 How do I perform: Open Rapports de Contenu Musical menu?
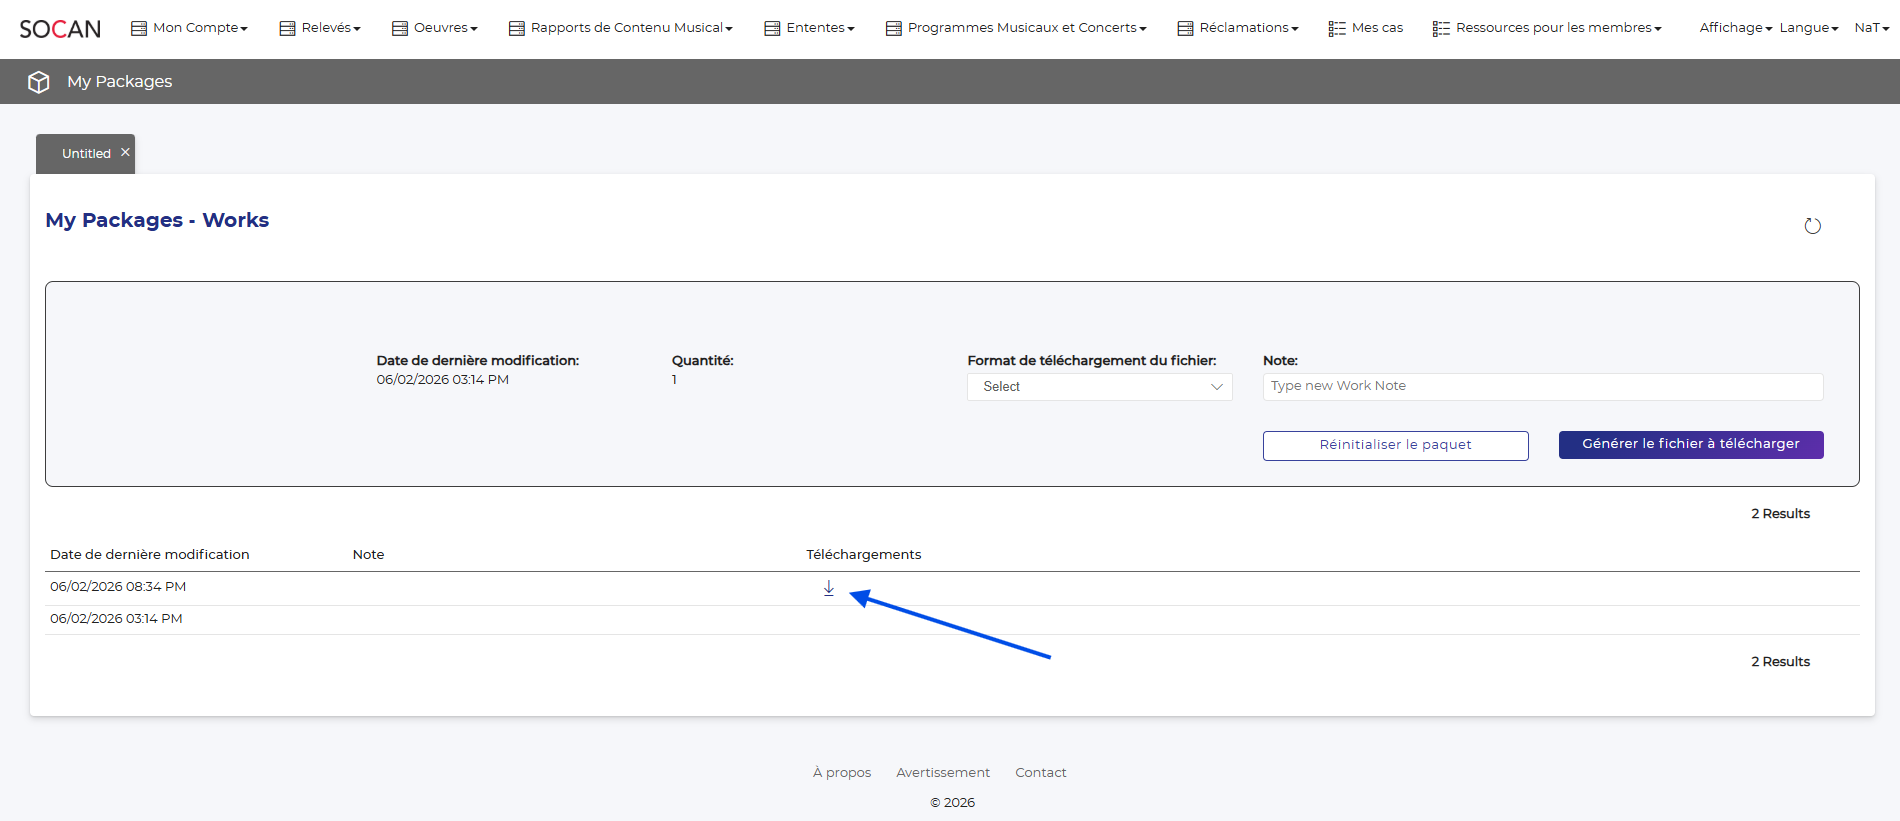621,28
